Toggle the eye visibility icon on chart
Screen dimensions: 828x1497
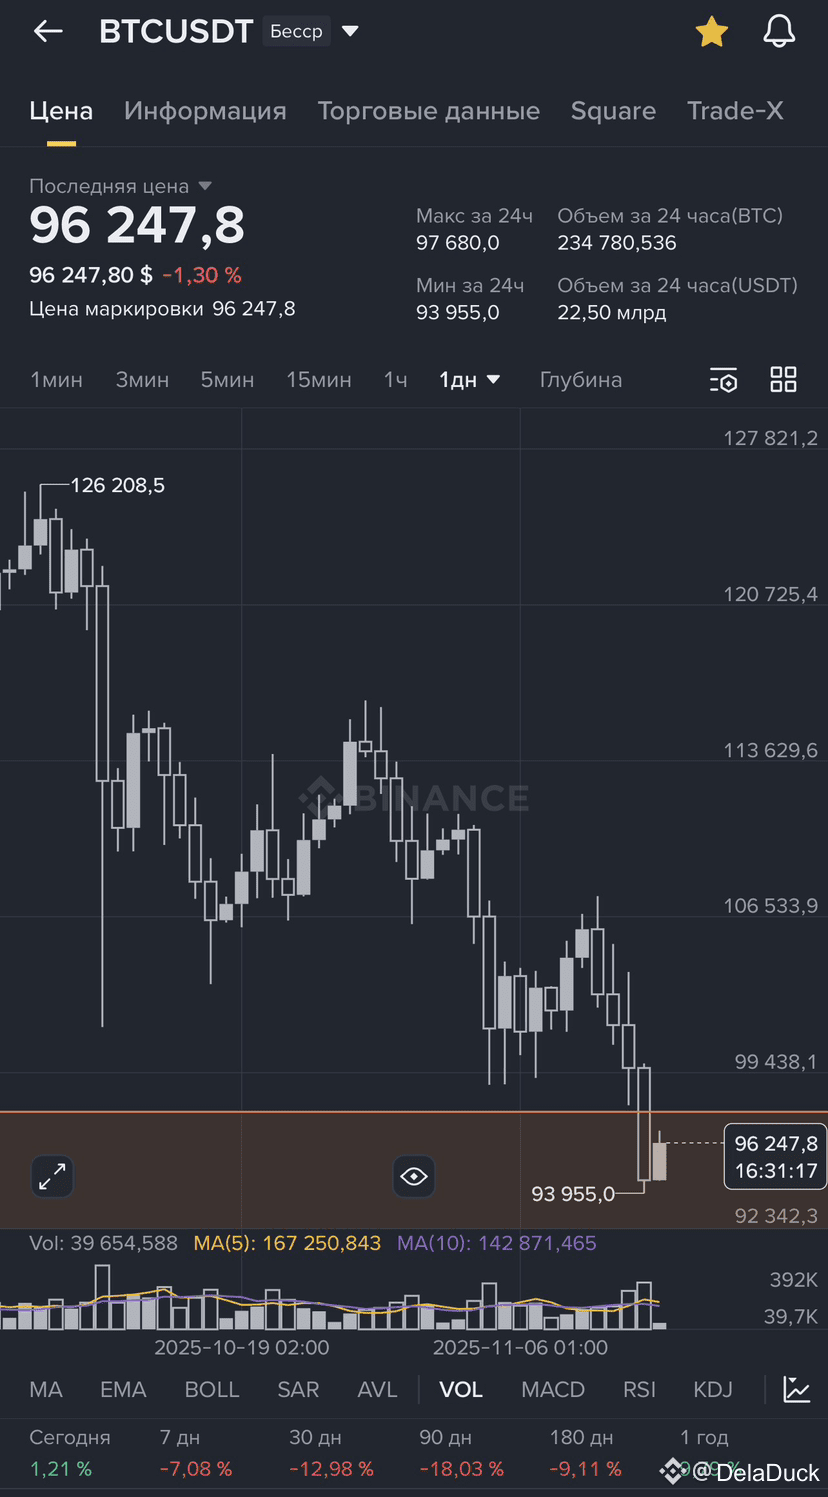tap(414, 1176)
